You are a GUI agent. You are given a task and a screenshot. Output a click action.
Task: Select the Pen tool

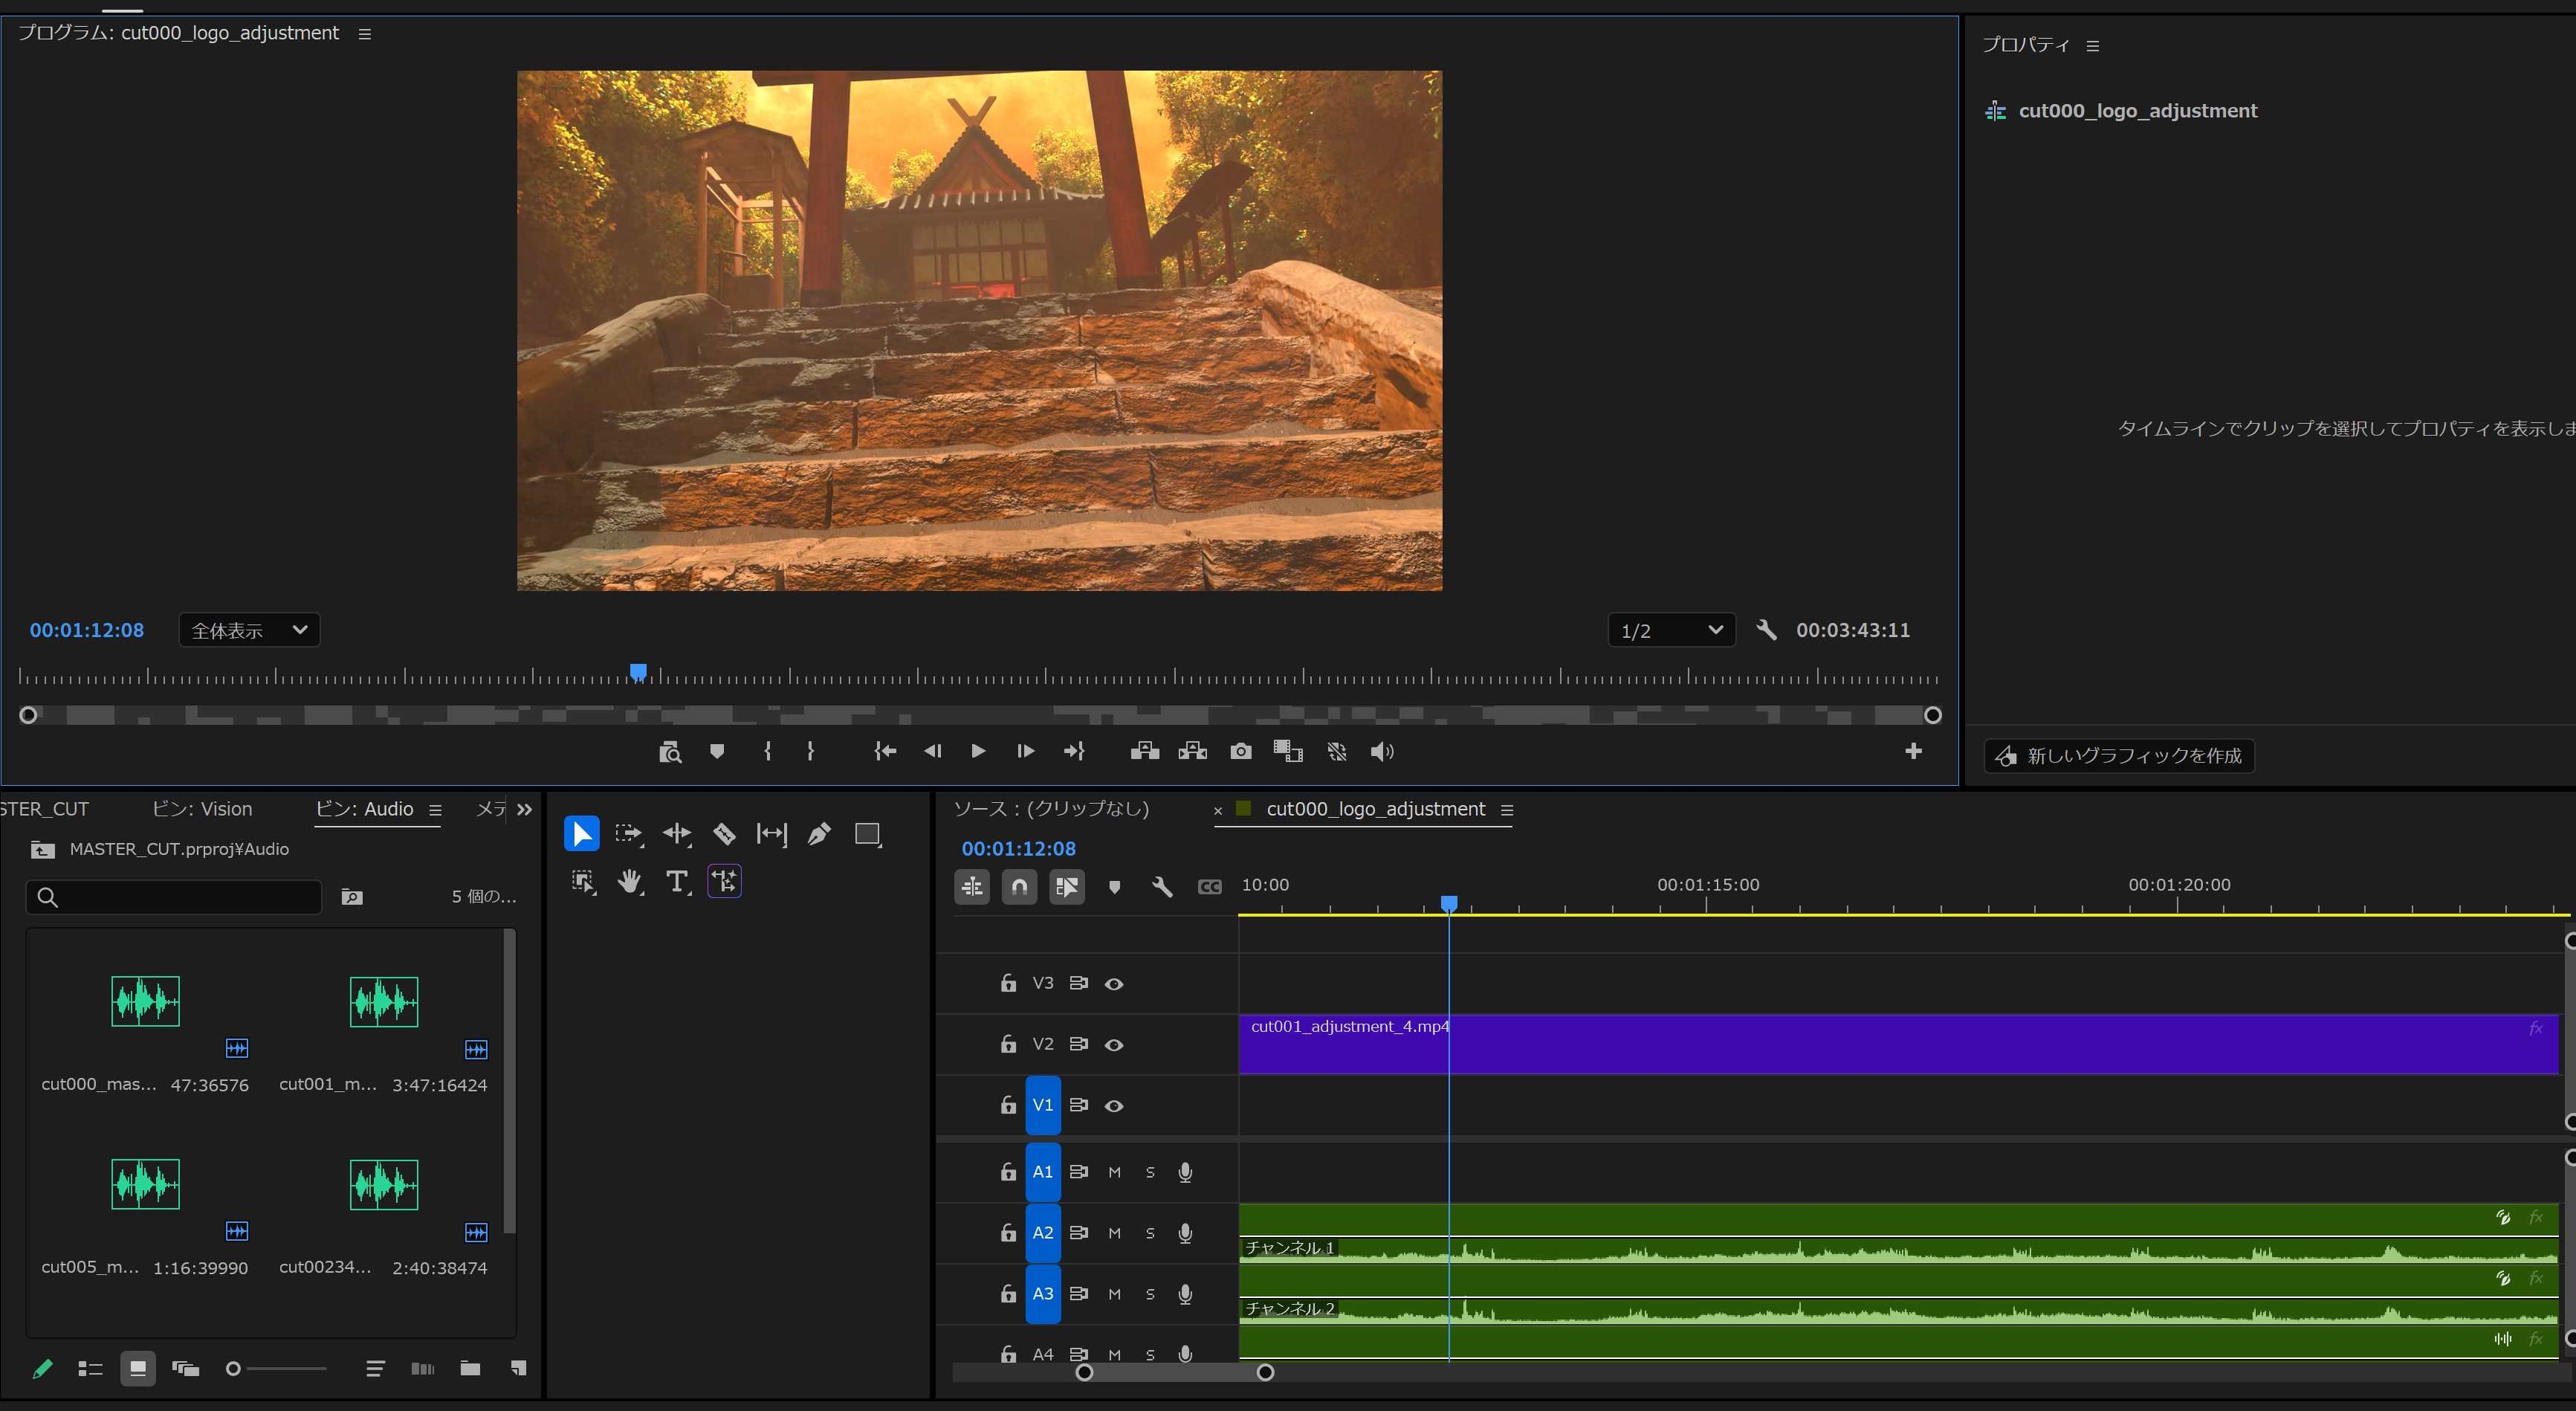[819, 834]
